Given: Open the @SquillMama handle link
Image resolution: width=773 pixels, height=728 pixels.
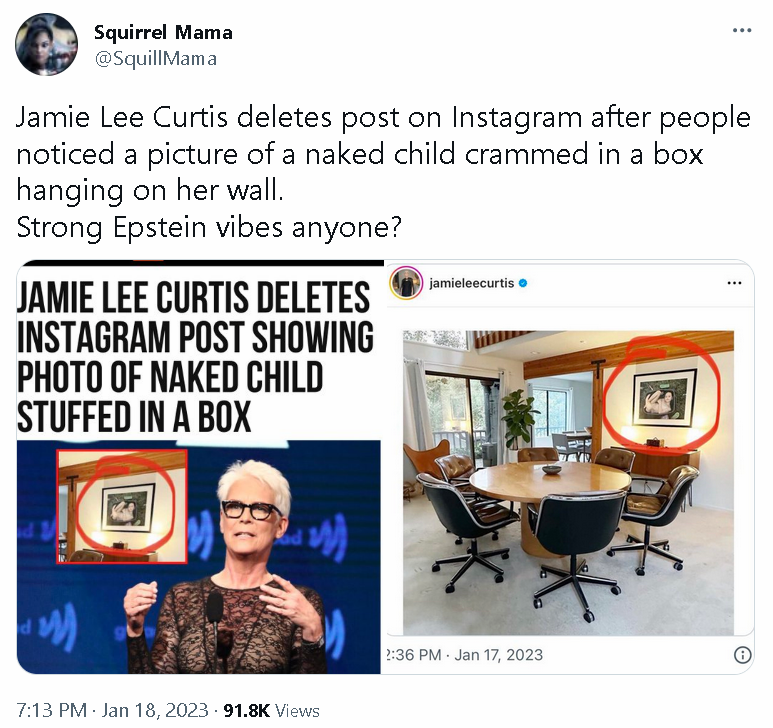Looking at the screenshot, I should click(155, 59).
